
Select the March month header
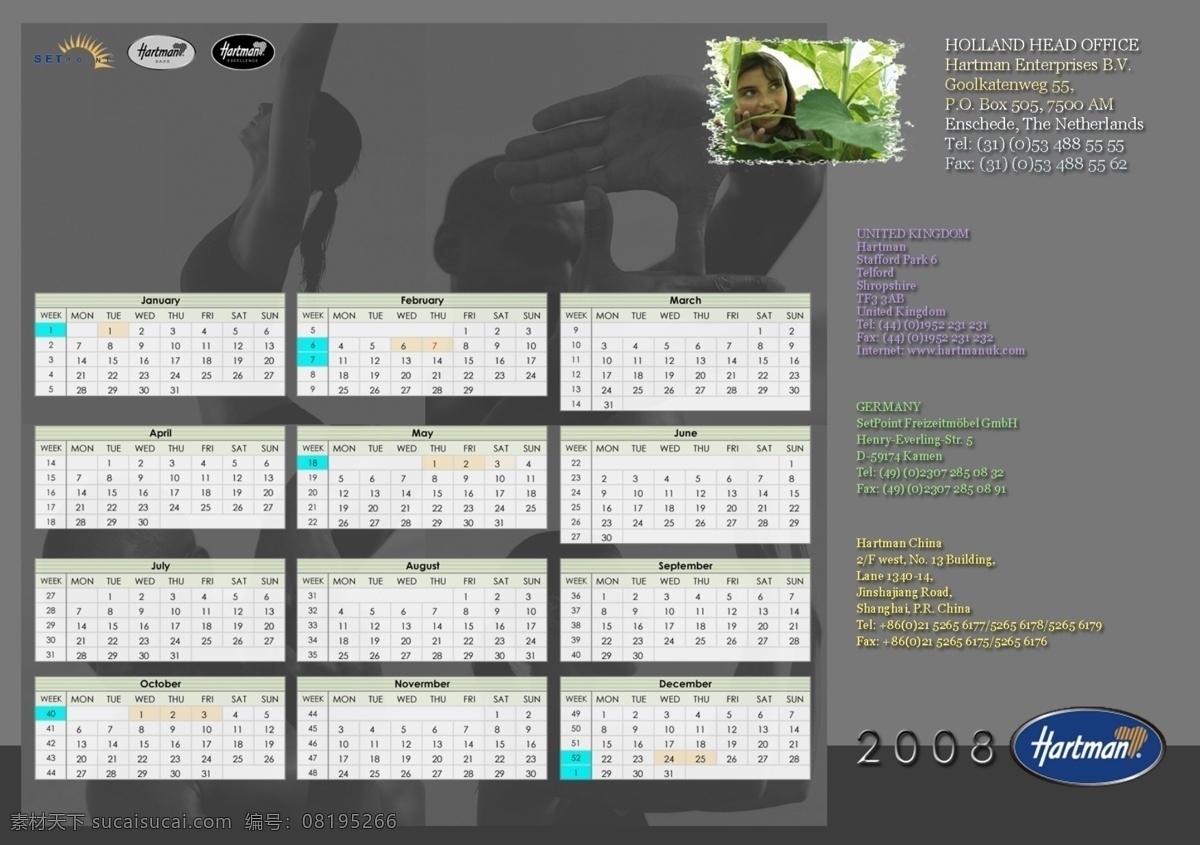(685, 300)
